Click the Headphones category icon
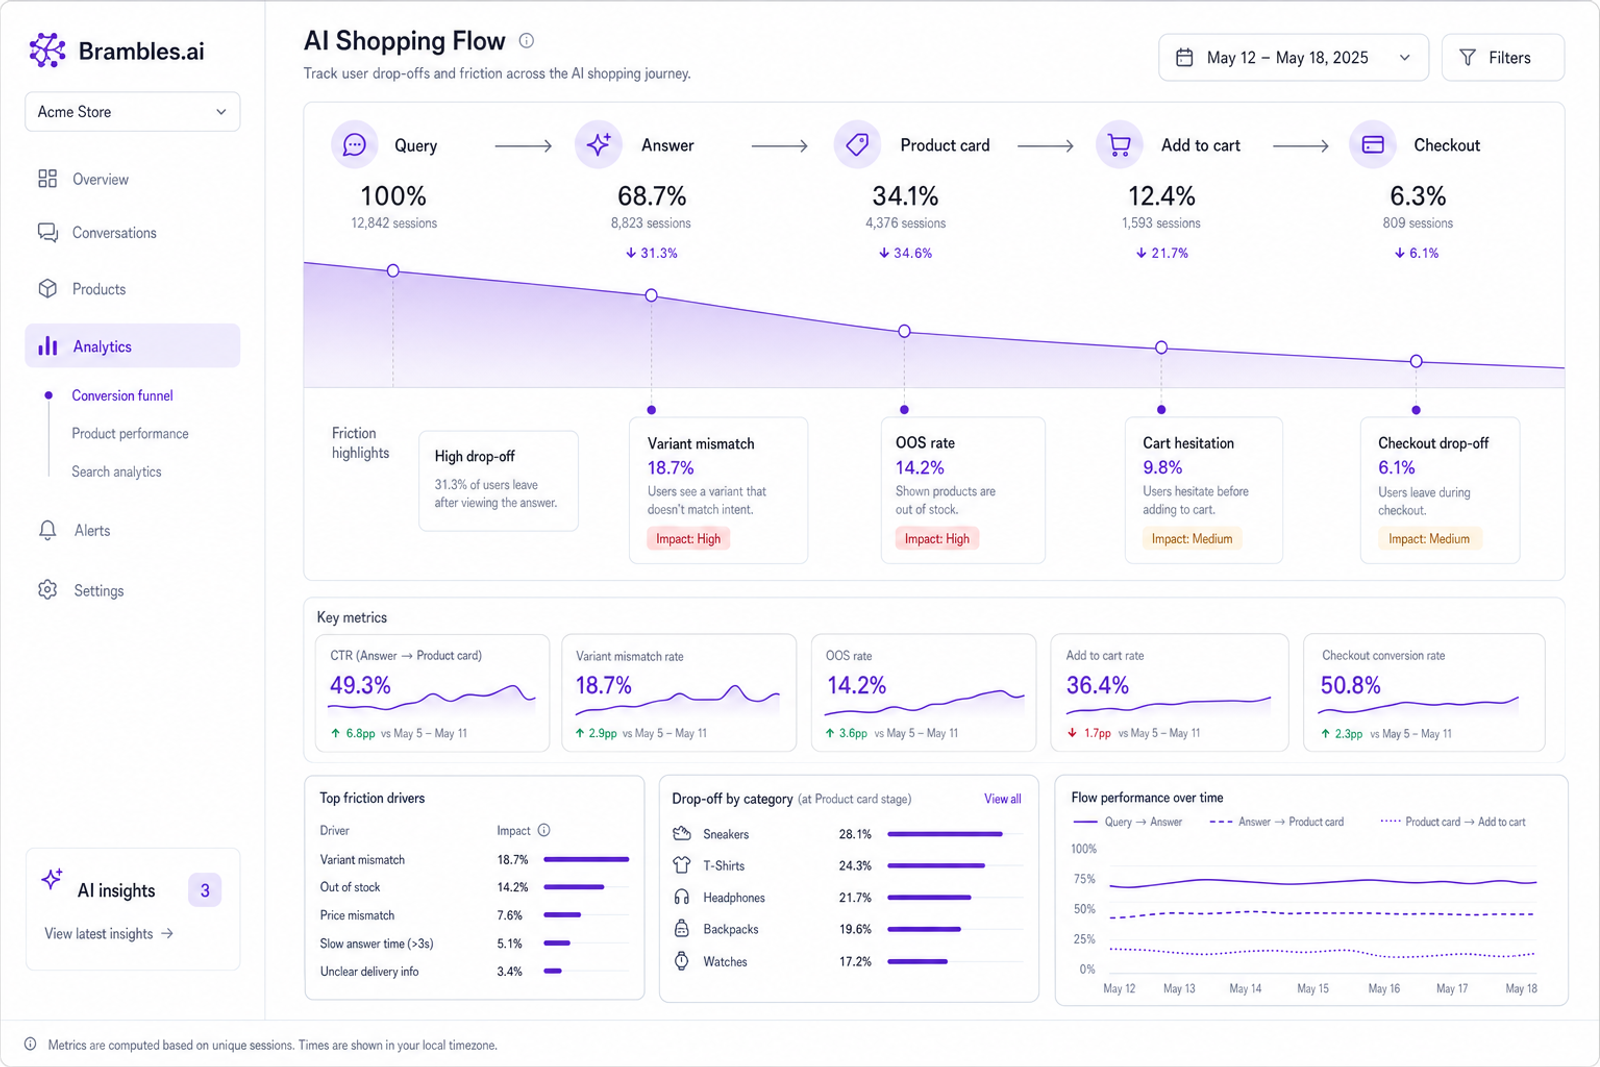This screenshot has height=1067, width=1600. [682, 897]
